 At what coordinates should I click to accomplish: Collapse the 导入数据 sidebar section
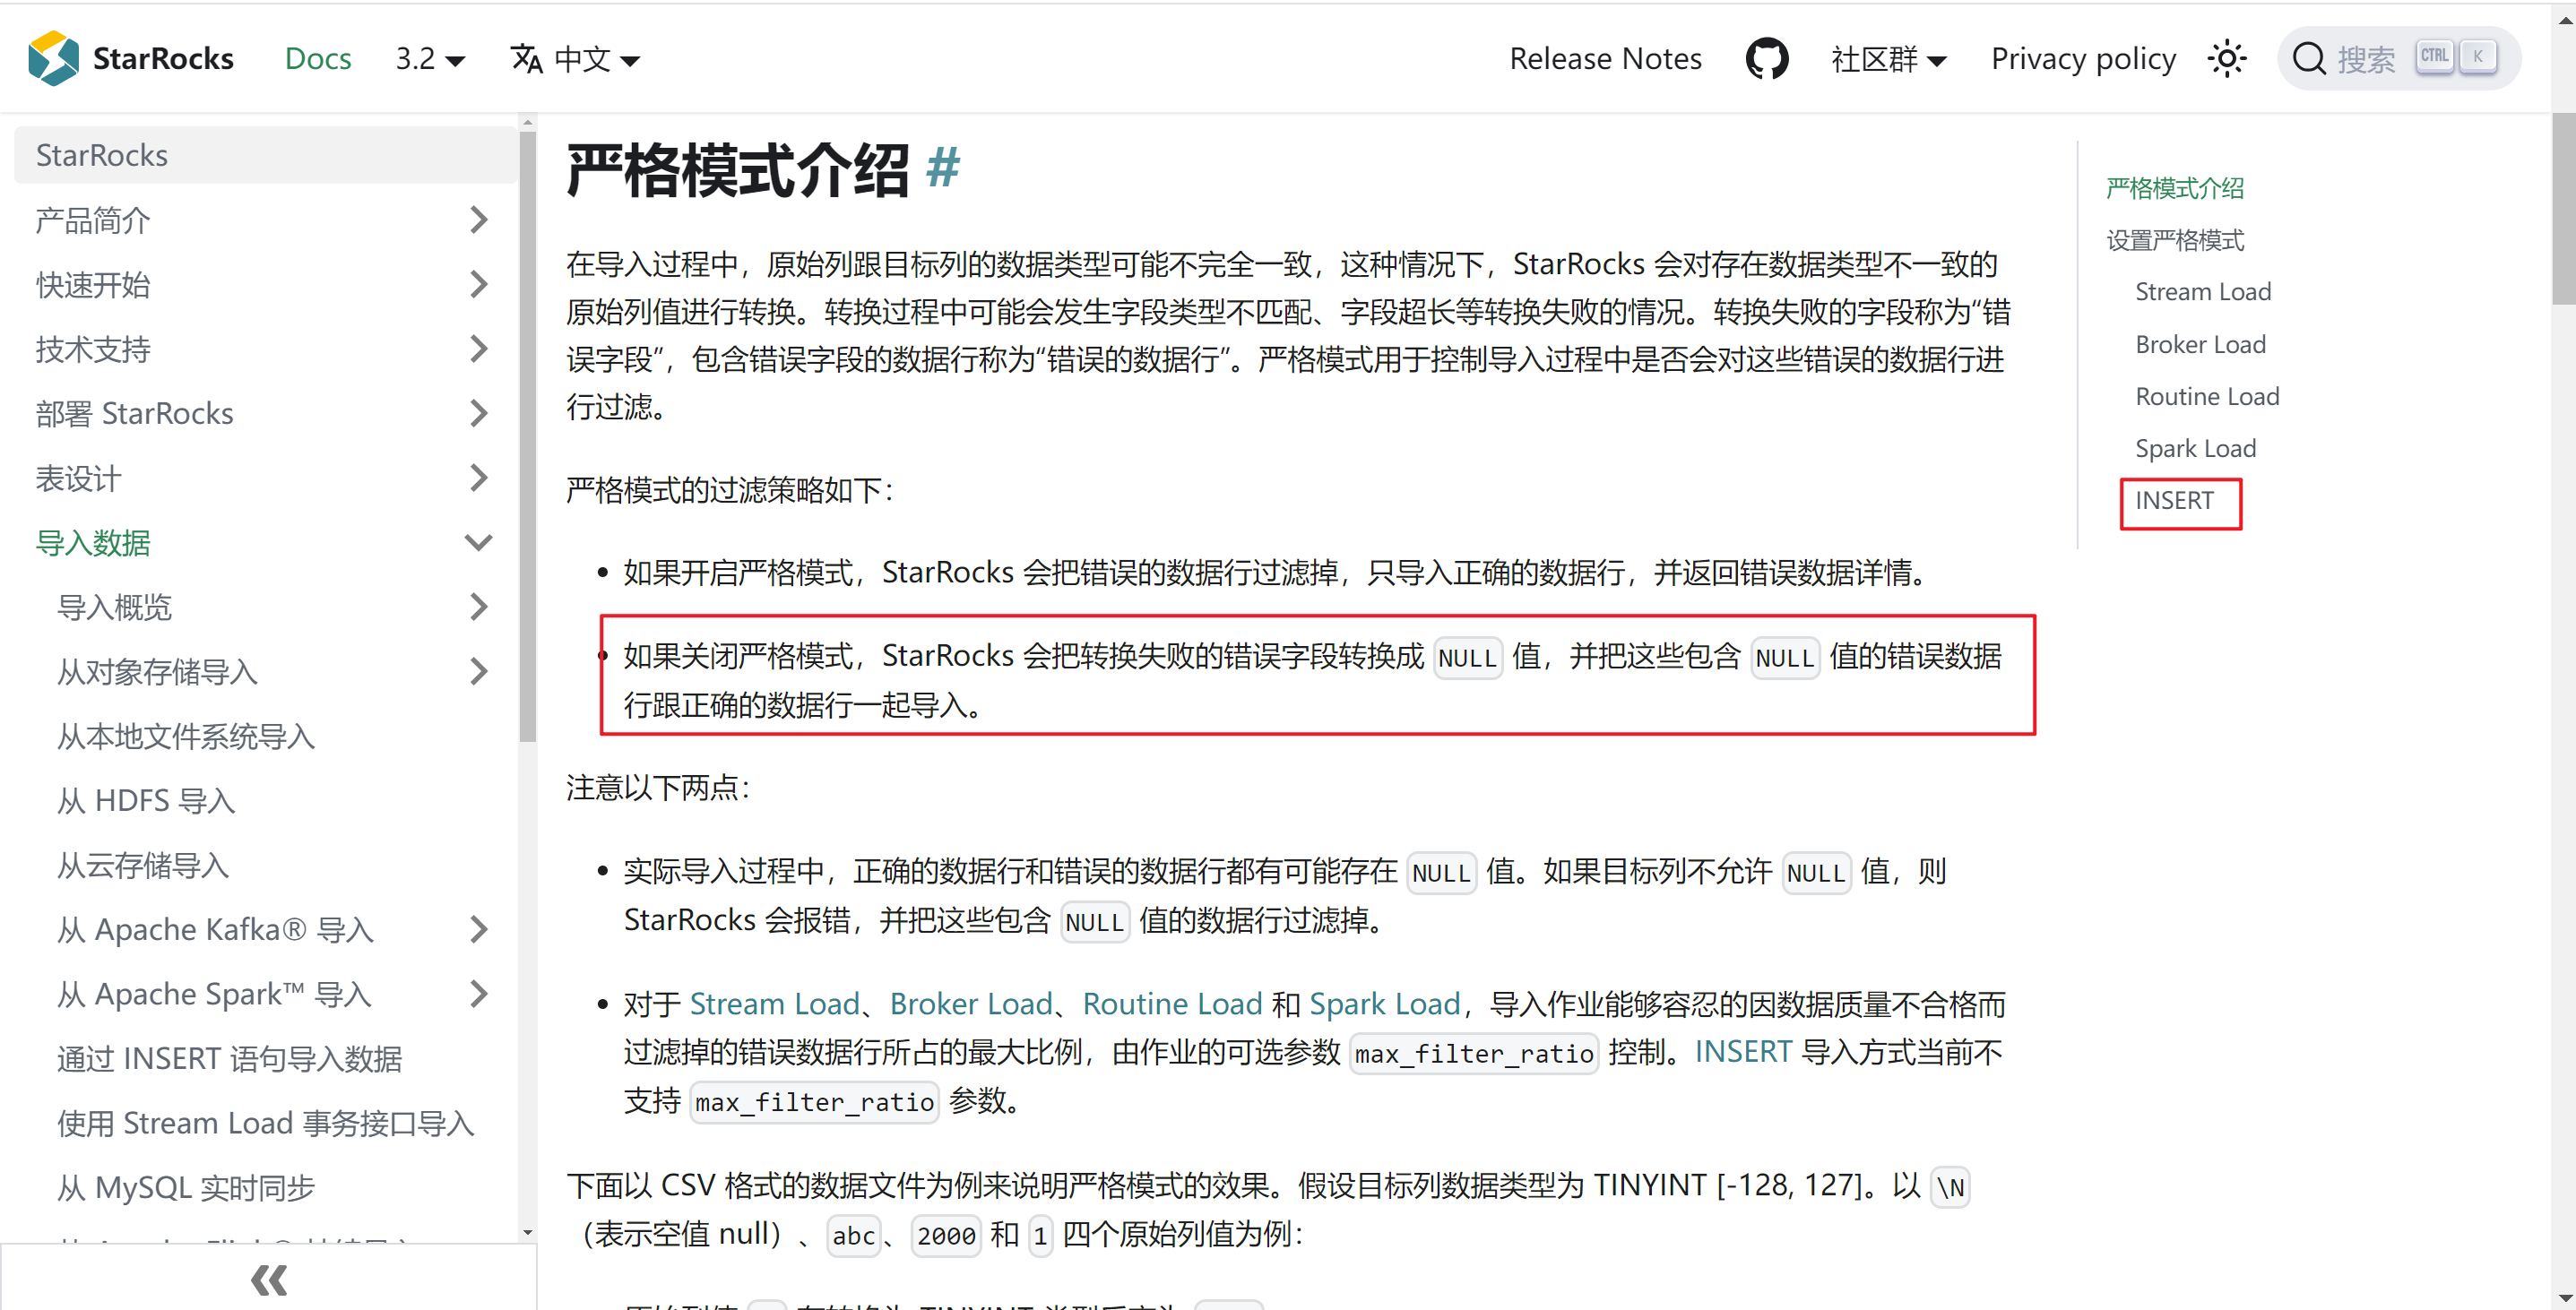[479, 542]
